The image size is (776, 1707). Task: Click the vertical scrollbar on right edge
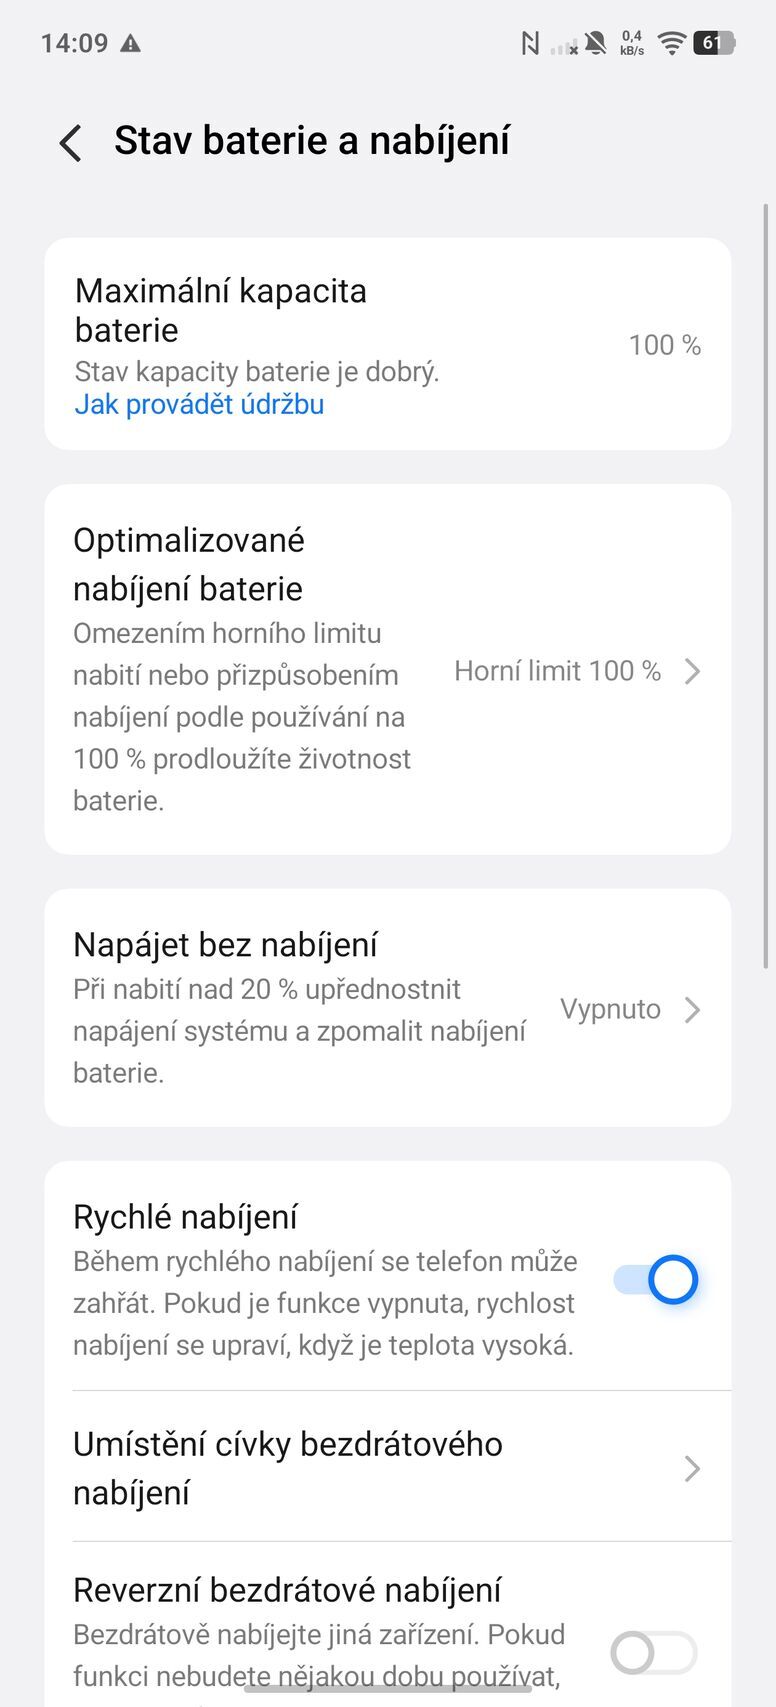coord(766,585)
